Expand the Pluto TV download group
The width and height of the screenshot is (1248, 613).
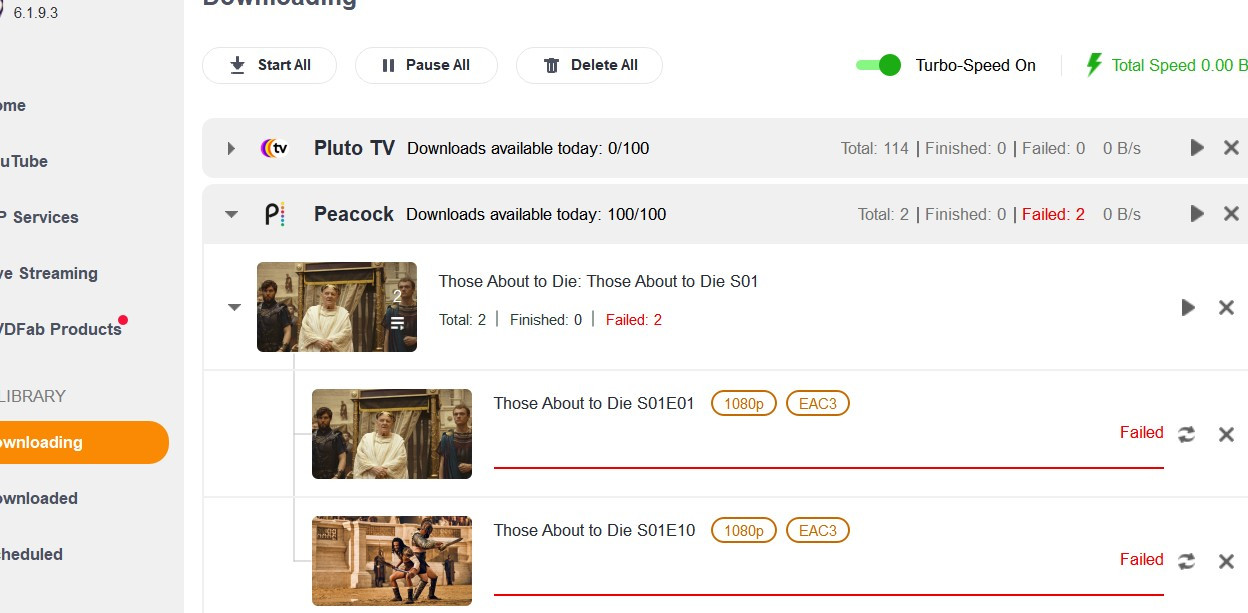tap(231, 148)
